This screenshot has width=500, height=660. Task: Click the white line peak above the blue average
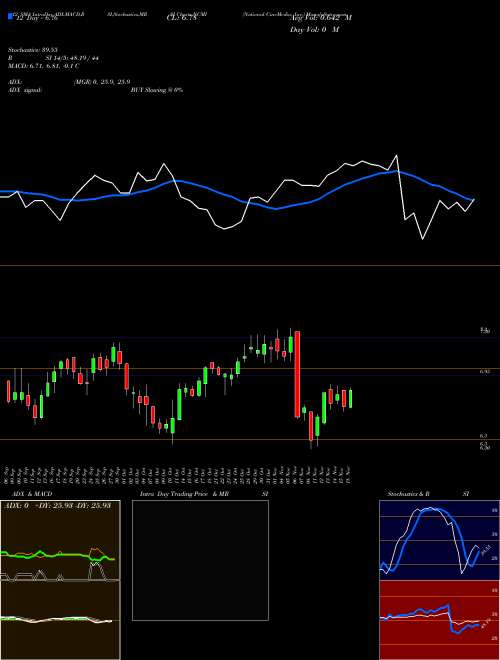coord(396,156)
